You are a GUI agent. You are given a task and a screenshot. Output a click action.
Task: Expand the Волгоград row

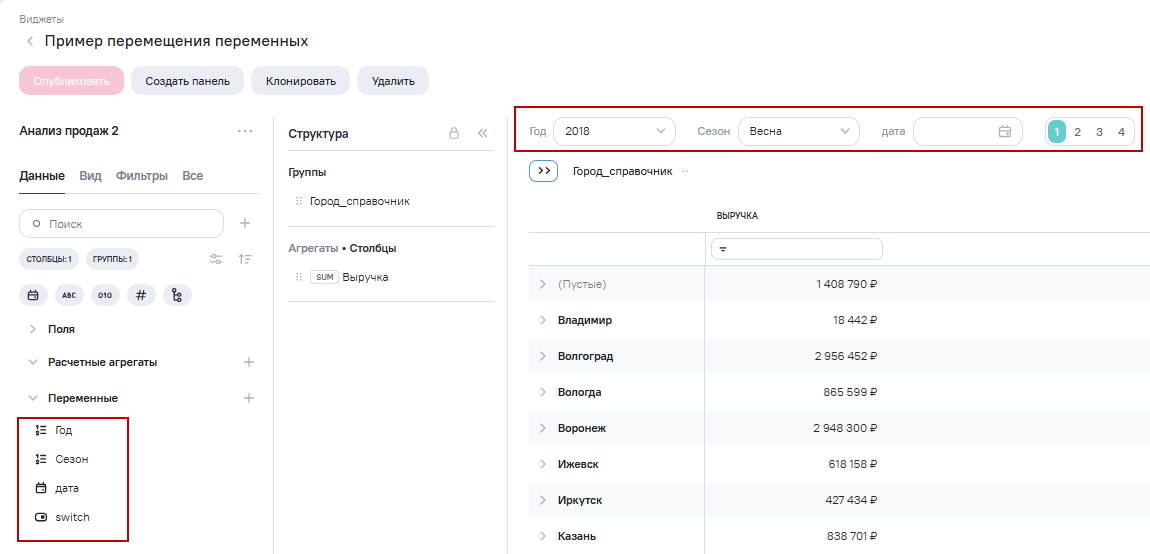click(x=543, y=356)
